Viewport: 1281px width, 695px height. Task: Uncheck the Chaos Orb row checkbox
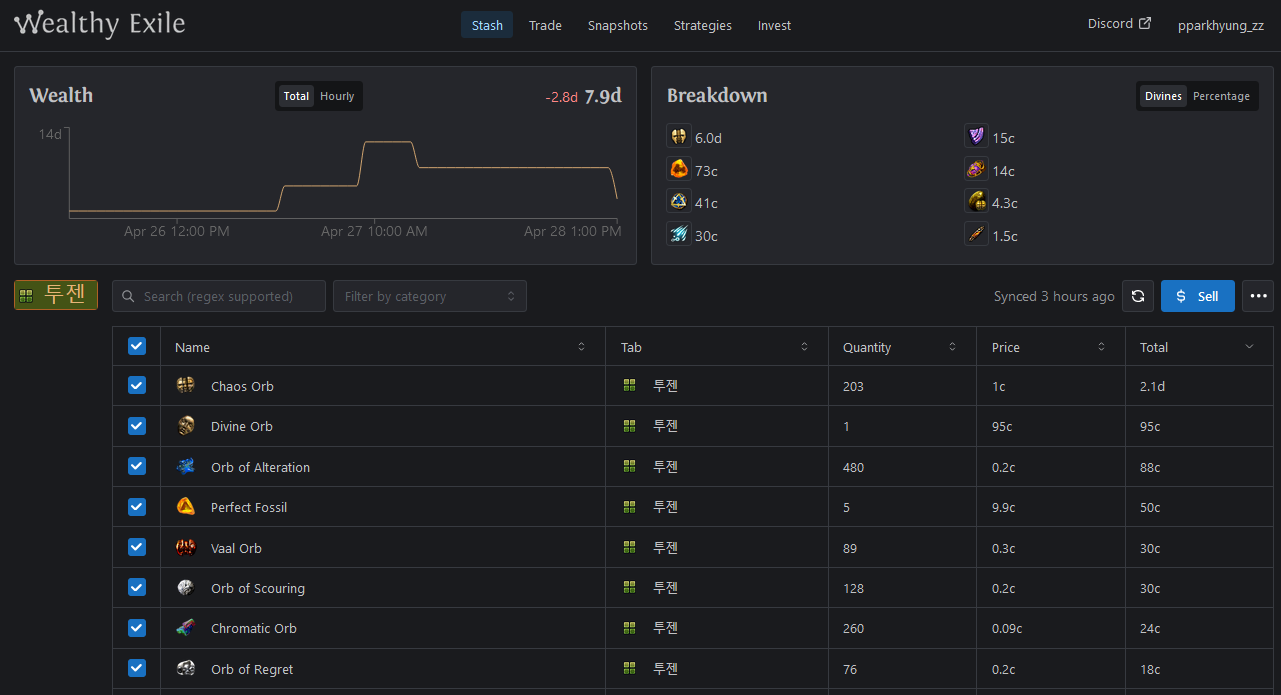click(x=137, y=385)
